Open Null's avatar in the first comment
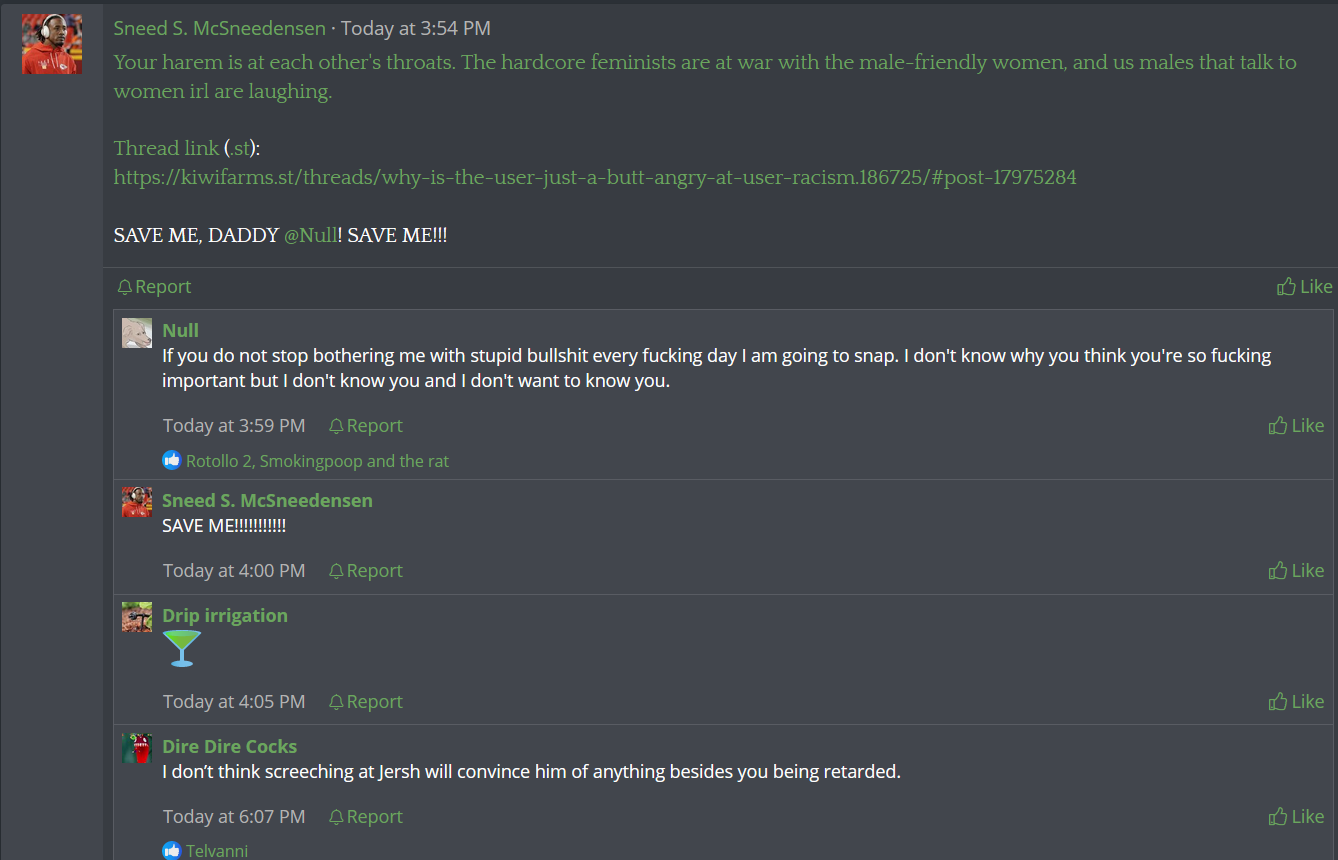This screenshot has height=860, width=1338. (137, 333)
